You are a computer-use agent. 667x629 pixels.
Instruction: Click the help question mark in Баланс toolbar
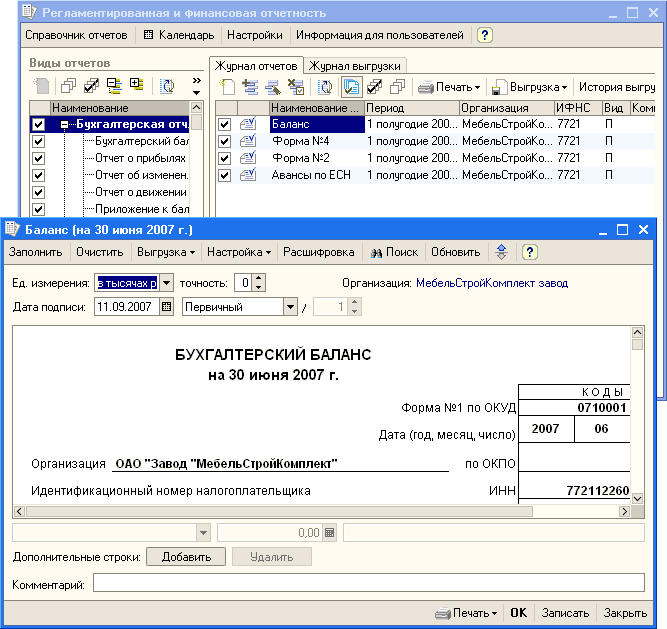click(x=530, y=253)
